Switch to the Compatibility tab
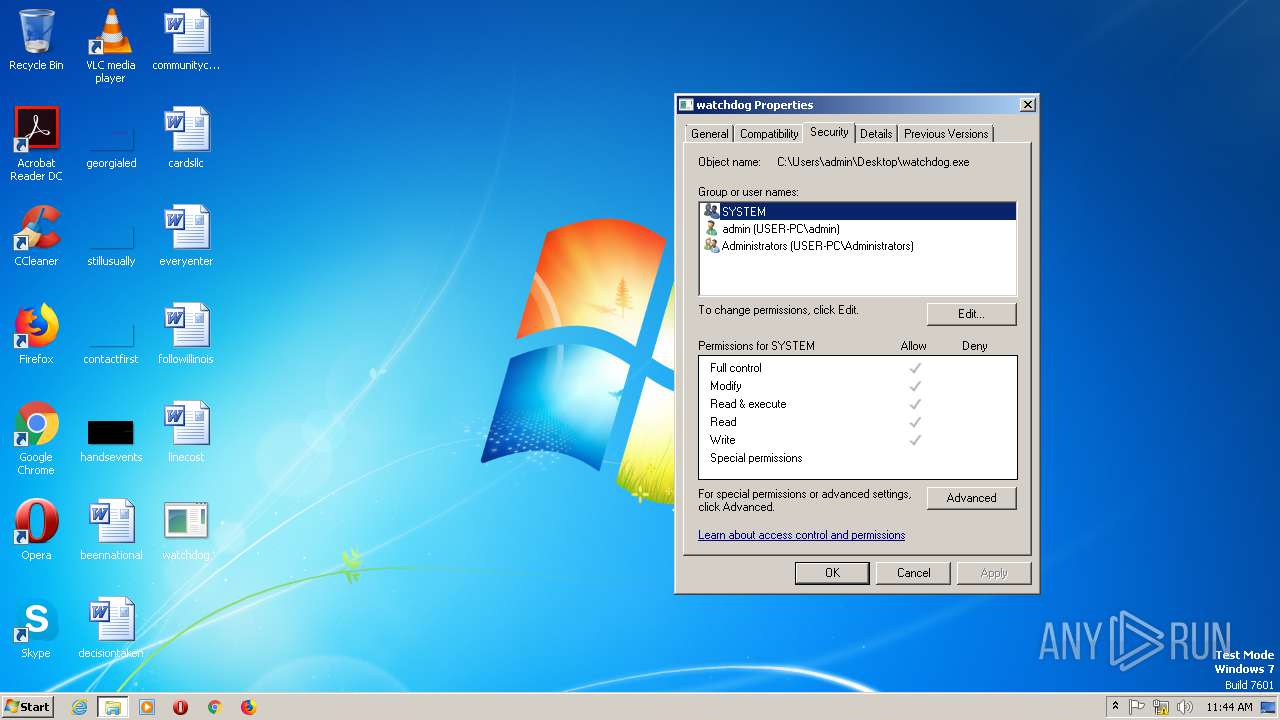 (769, 134)
